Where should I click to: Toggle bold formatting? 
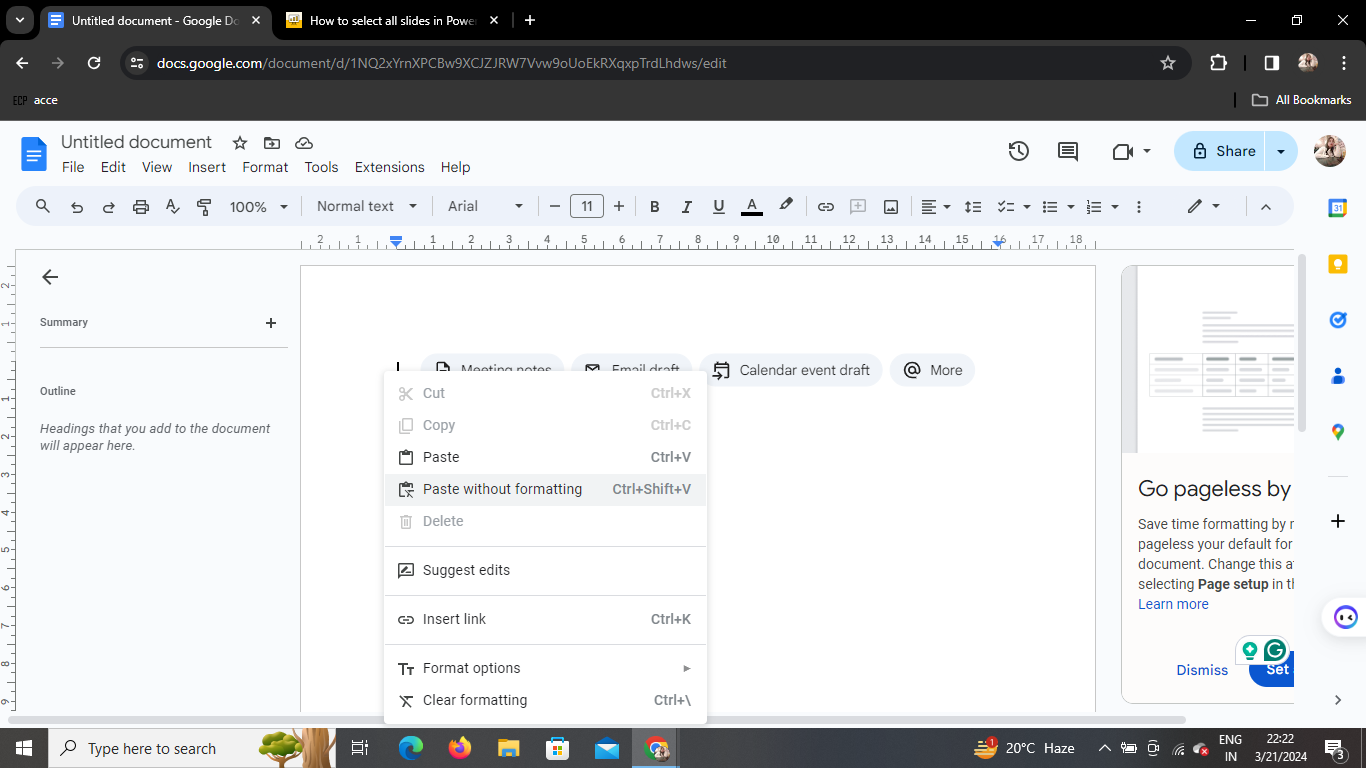[655, 207]
